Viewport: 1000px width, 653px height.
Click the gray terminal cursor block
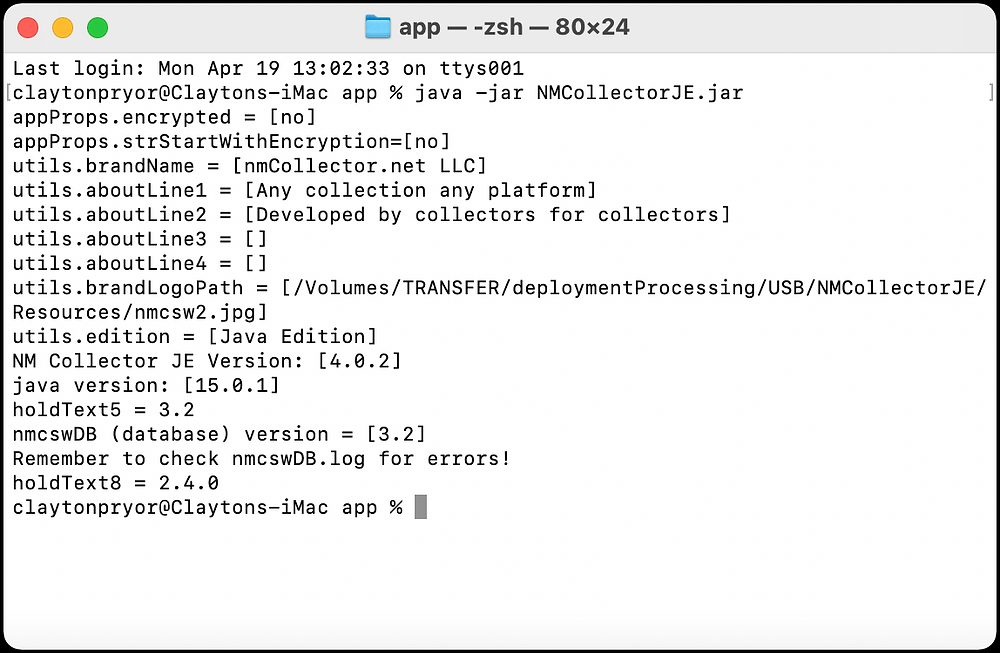tap(420, 507)
